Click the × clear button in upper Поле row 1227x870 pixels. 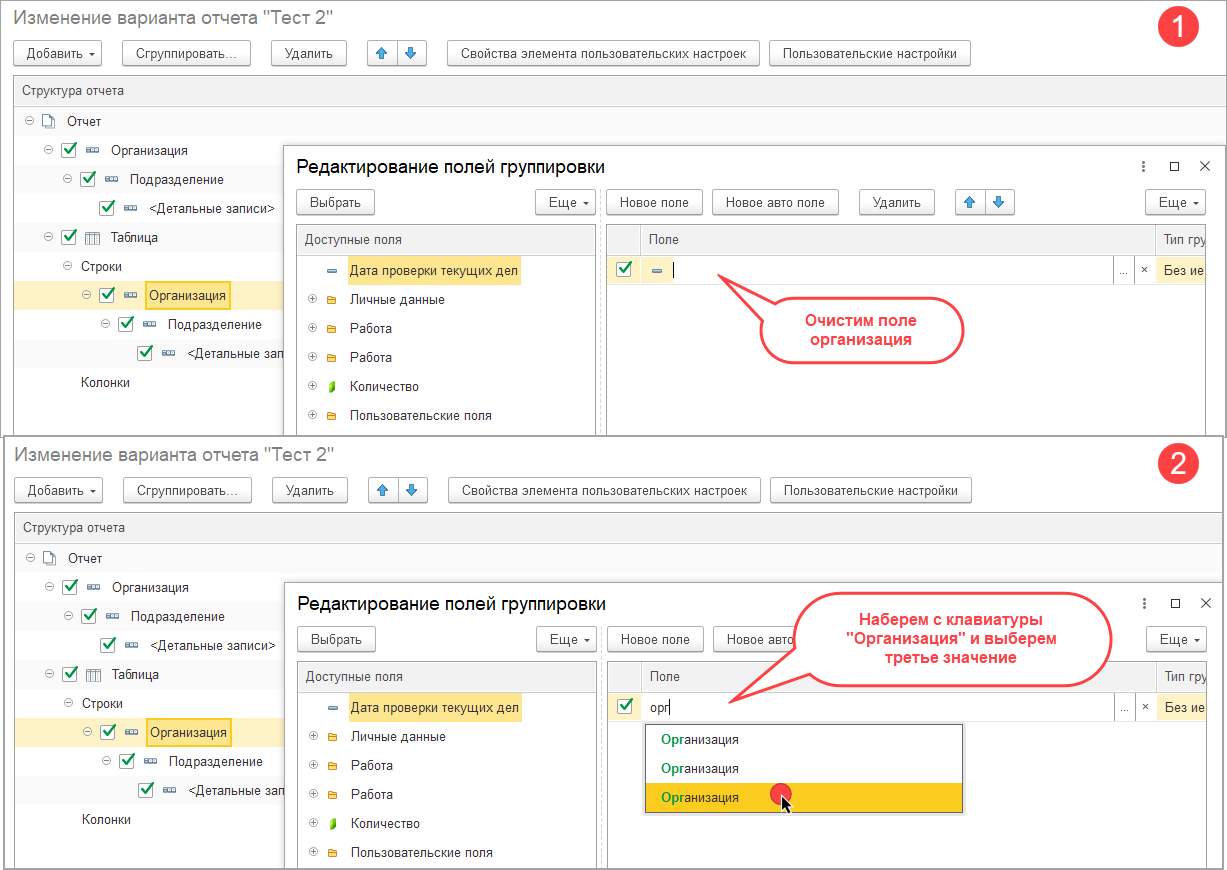tap(1144, 270)
